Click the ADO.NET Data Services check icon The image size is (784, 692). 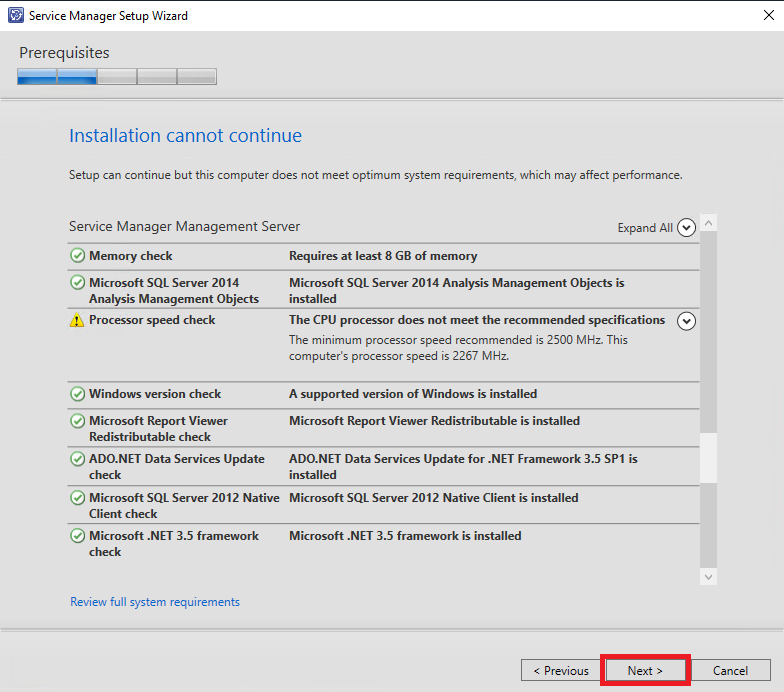coord(77,459)
